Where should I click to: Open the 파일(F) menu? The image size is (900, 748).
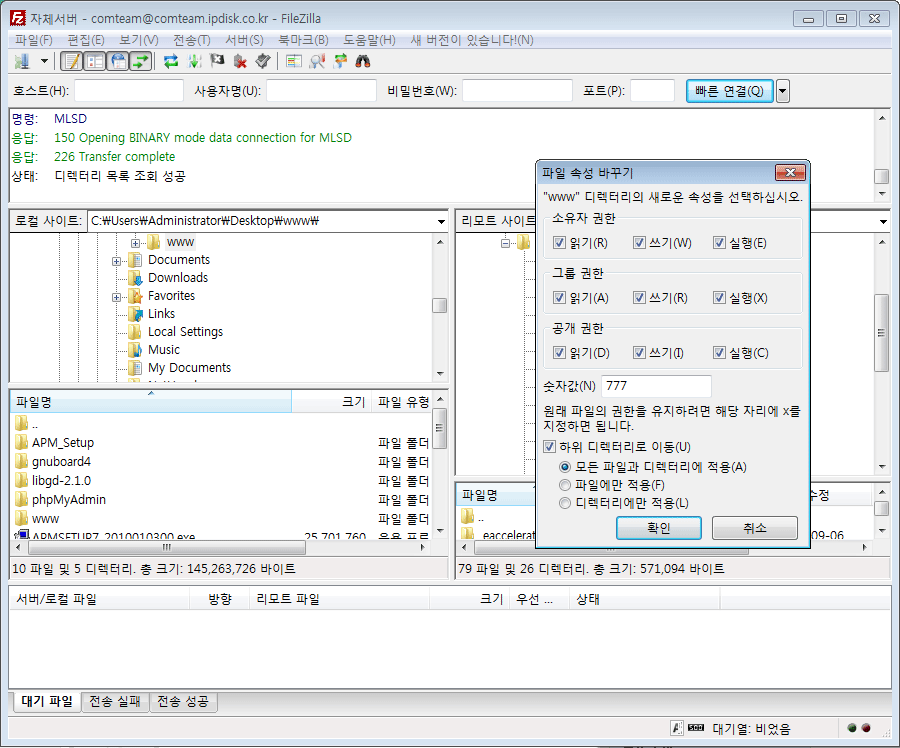34,40
